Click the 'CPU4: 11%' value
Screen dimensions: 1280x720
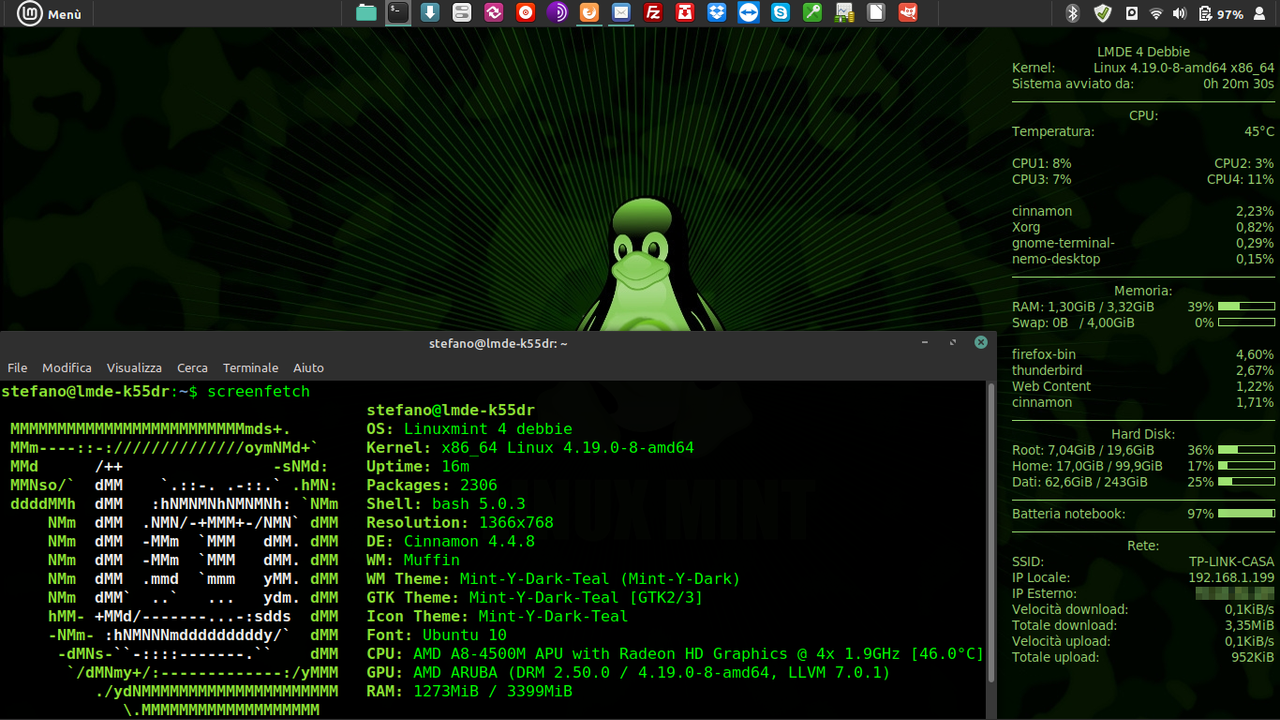[1240, 180]
